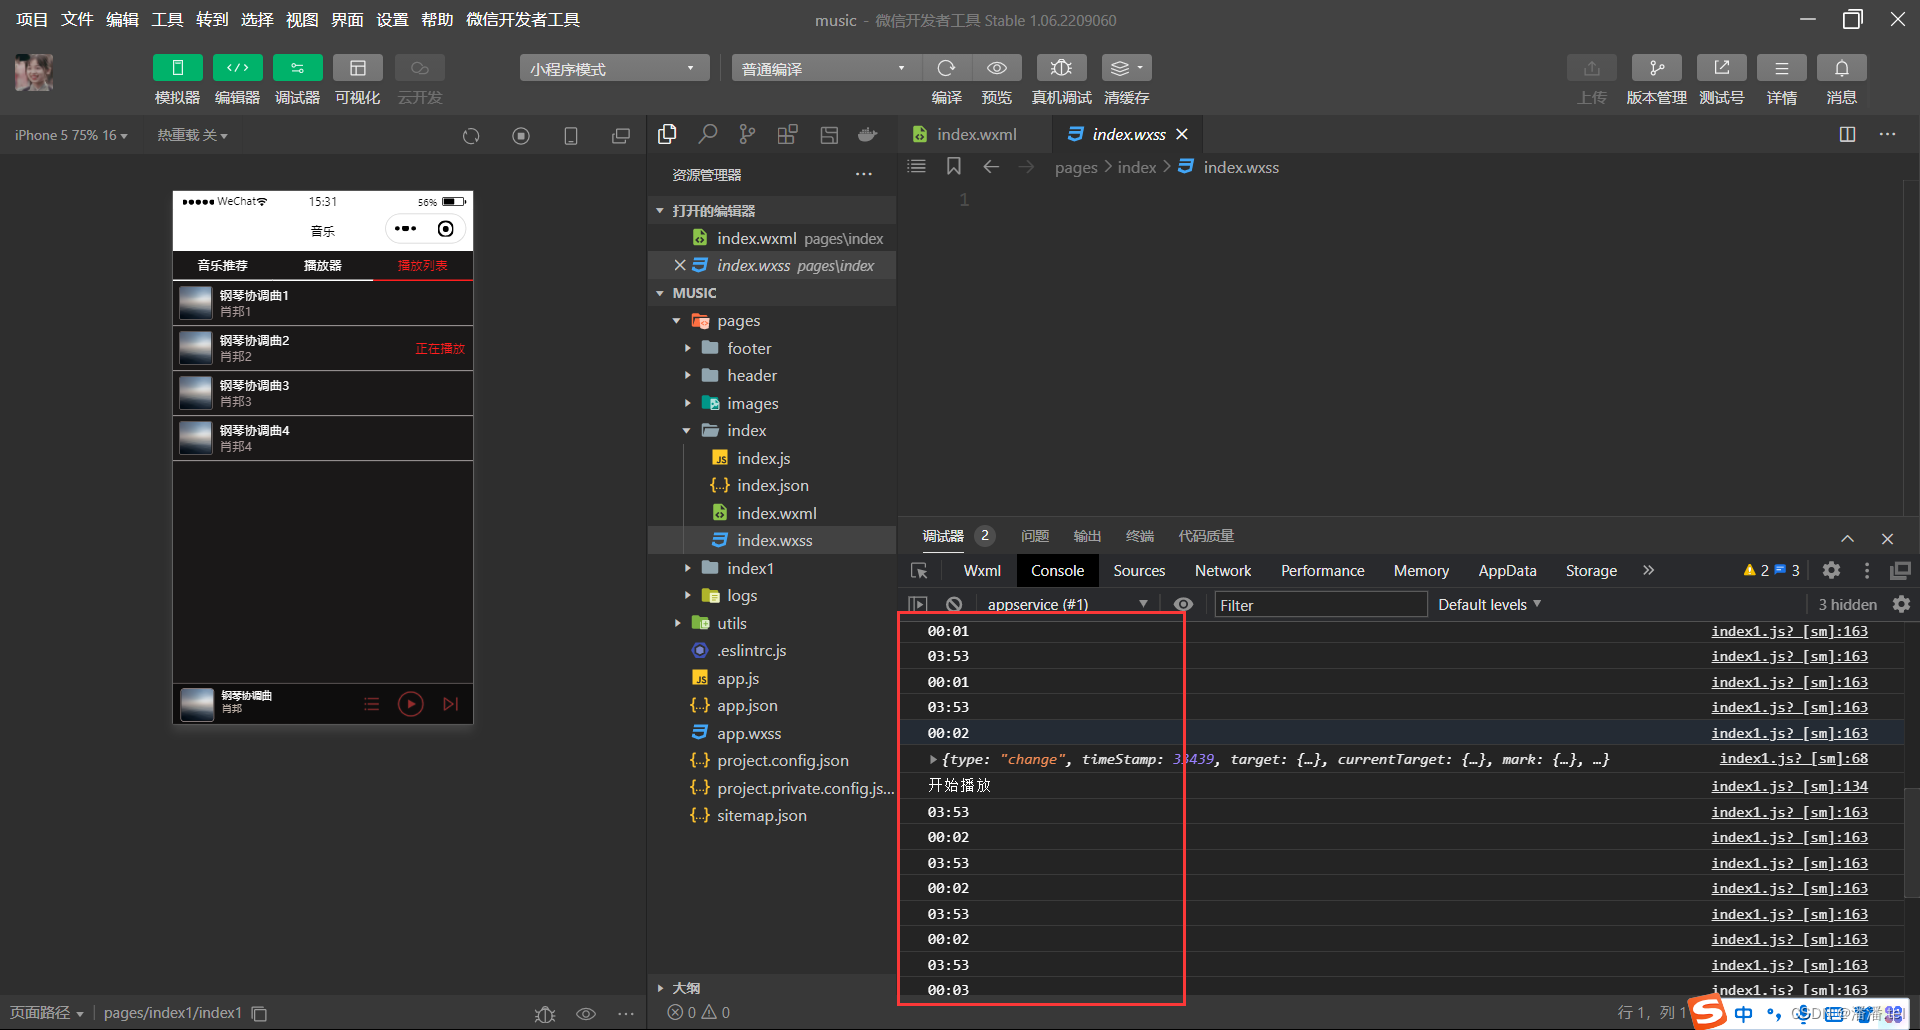1920x1030 pixels.
Task: Close the index.wxss tab
Action: (1182, 134)
